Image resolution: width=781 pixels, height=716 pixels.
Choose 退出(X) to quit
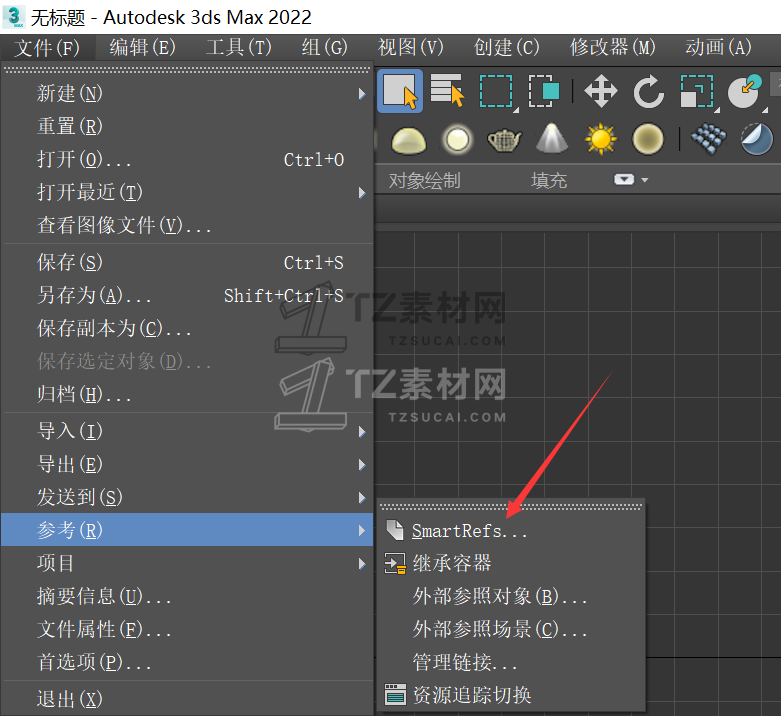tap(187, 699)
